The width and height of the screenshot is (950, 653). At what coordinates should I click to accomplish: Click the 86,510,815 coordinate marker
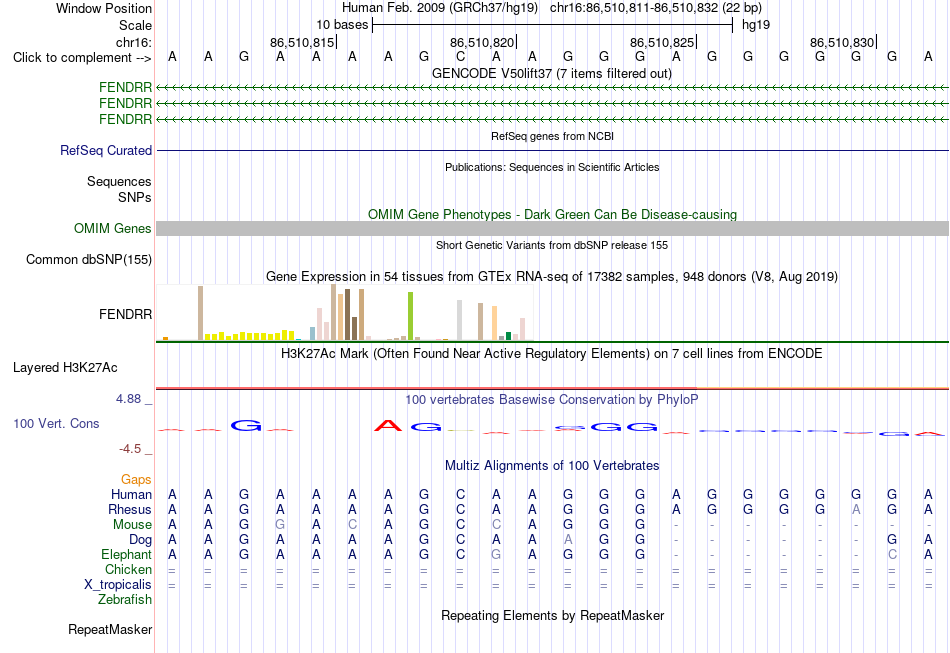(302, 42)
